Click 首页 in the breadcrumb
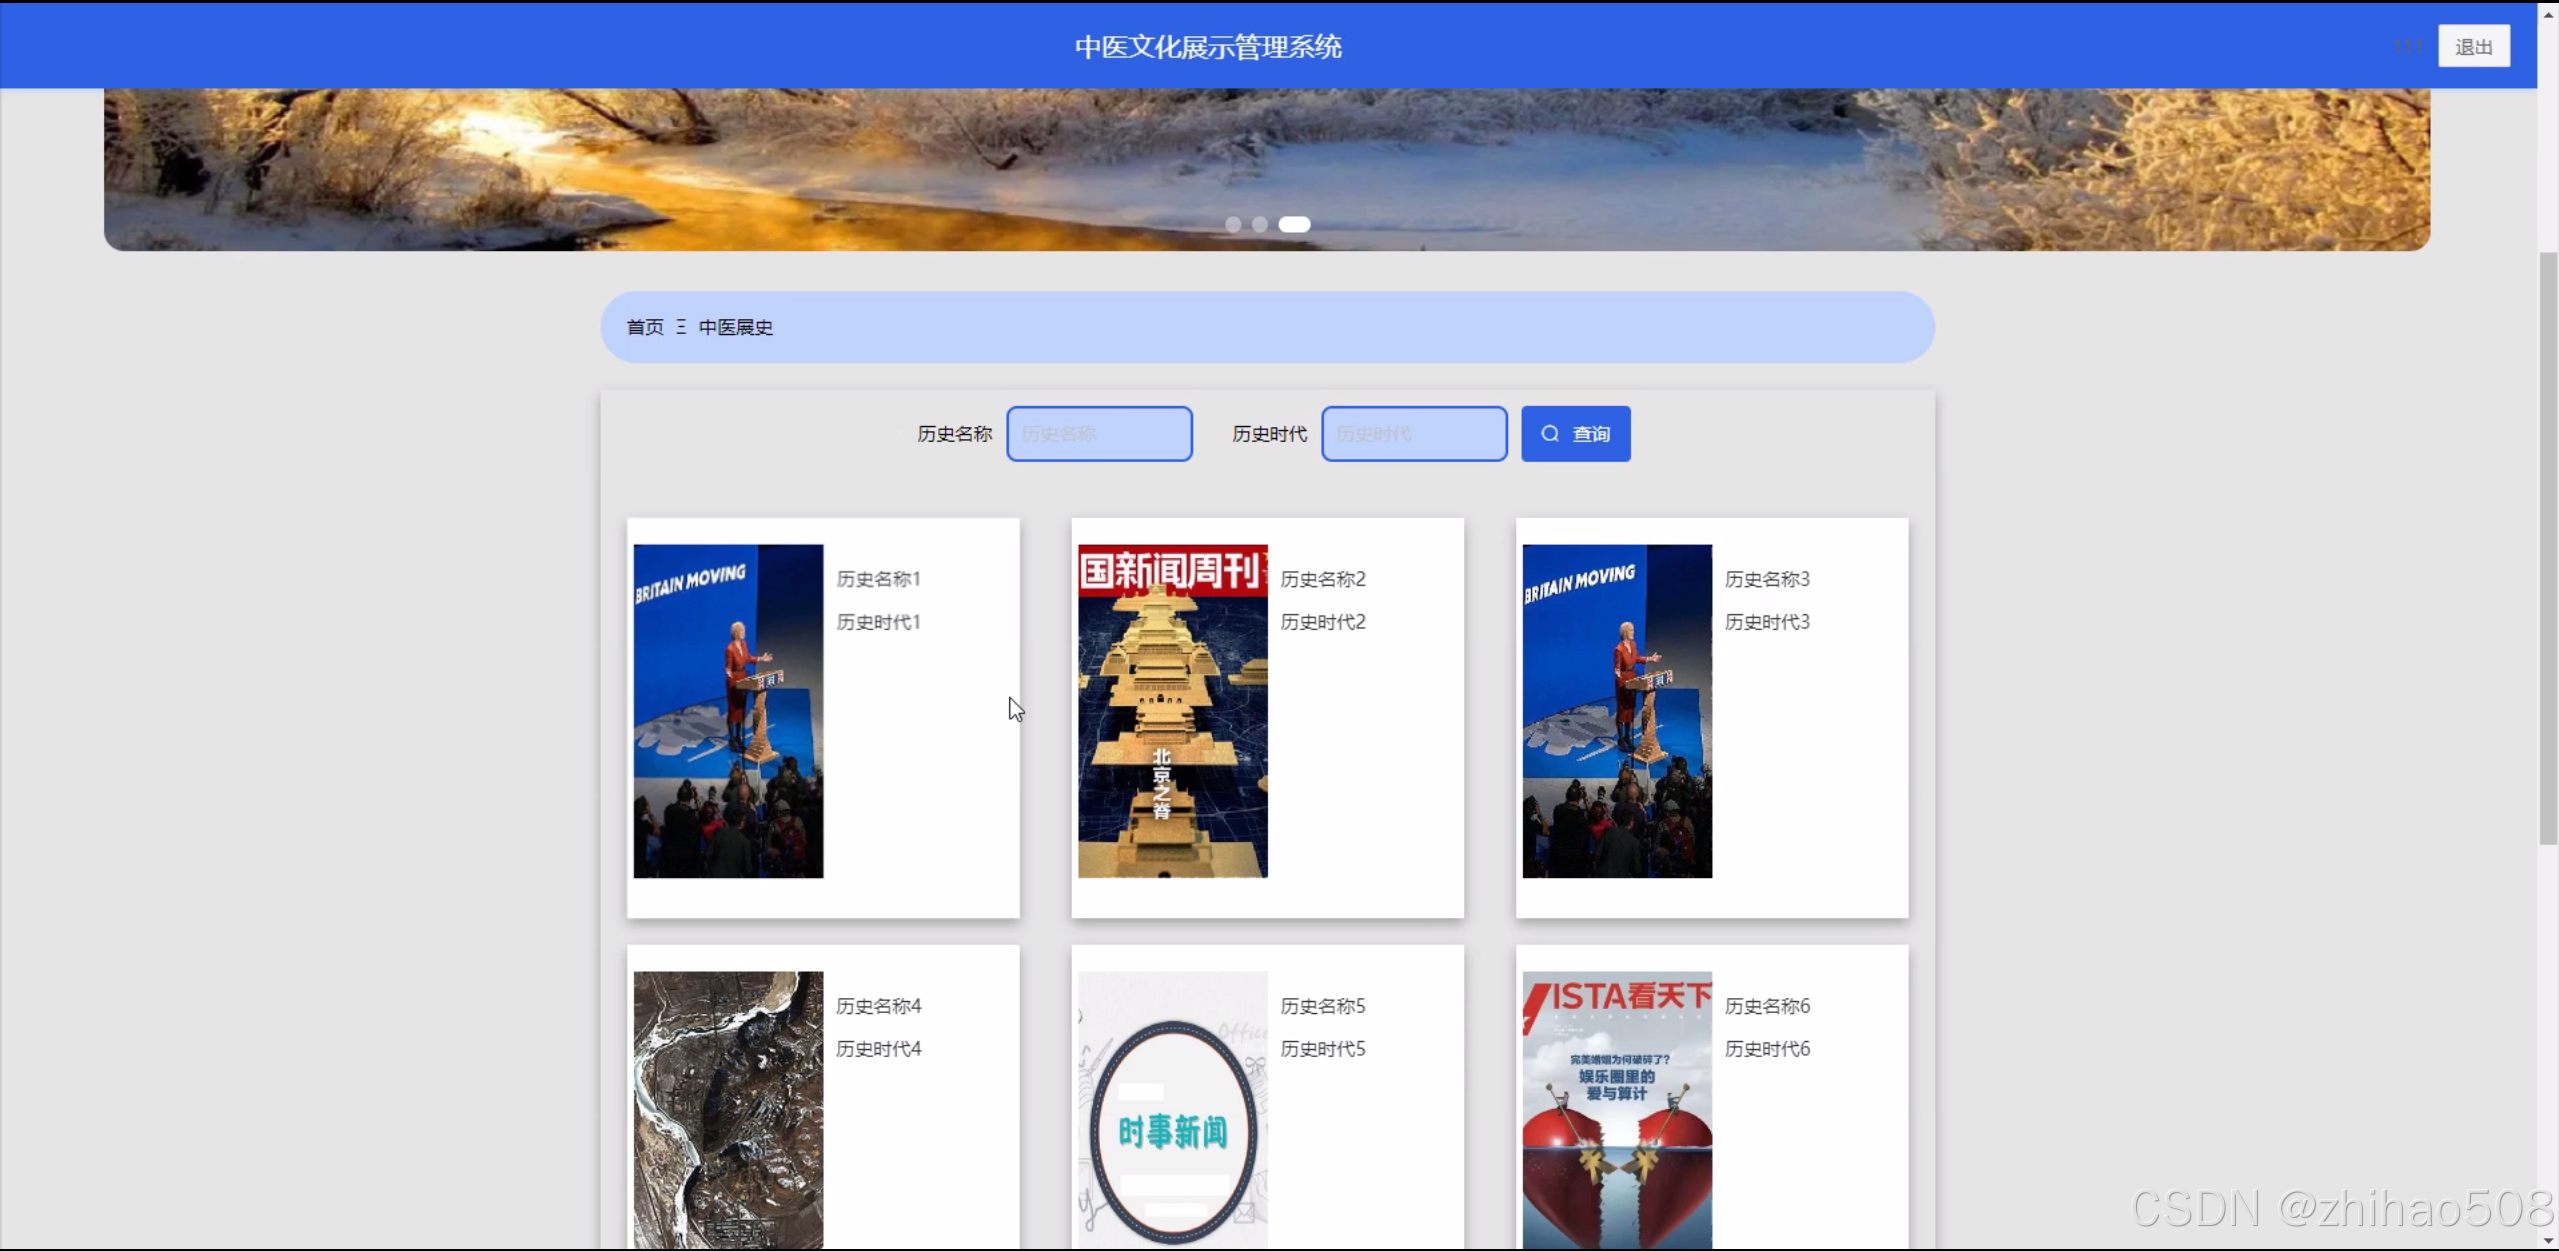2559x1251 pixels. [x=645, y=327]
